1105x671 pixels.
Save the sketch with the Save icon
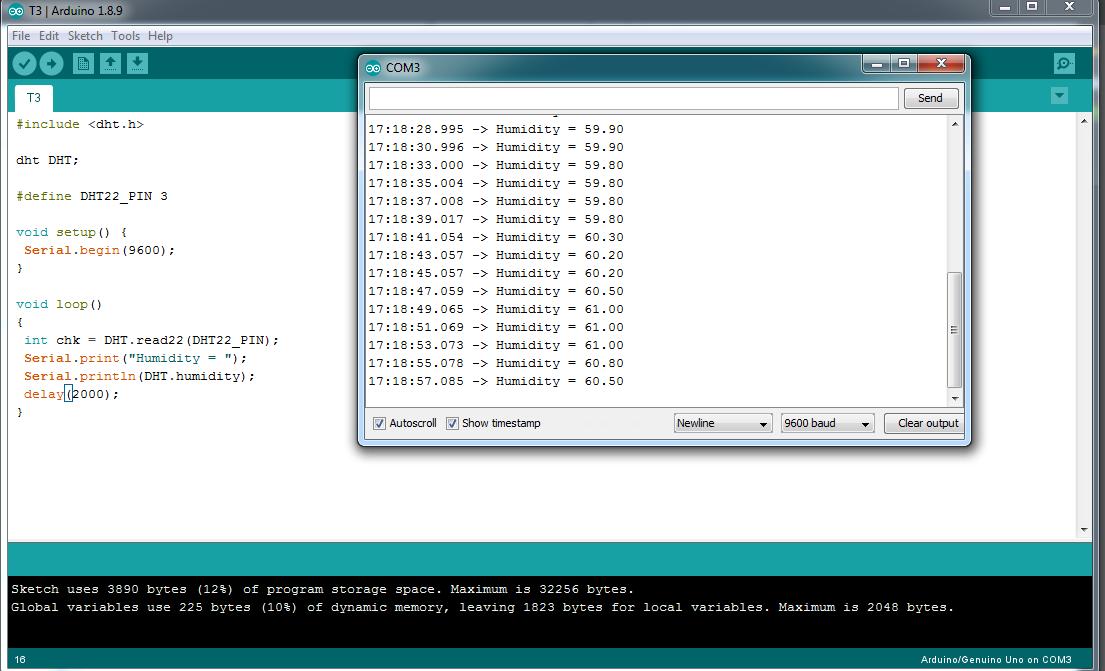point(137,64)
